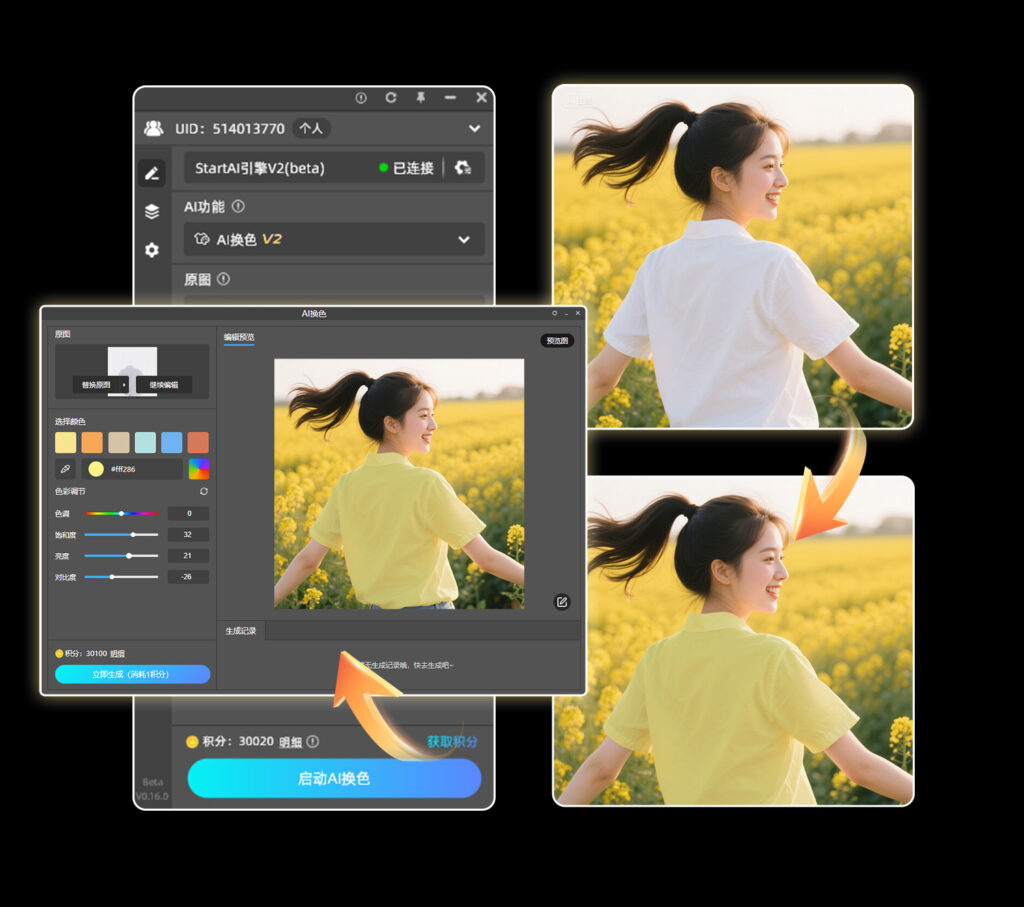This screenshot has width=1024, height=907.
Task: Choose the light teal color swatch
Action: 145,442
